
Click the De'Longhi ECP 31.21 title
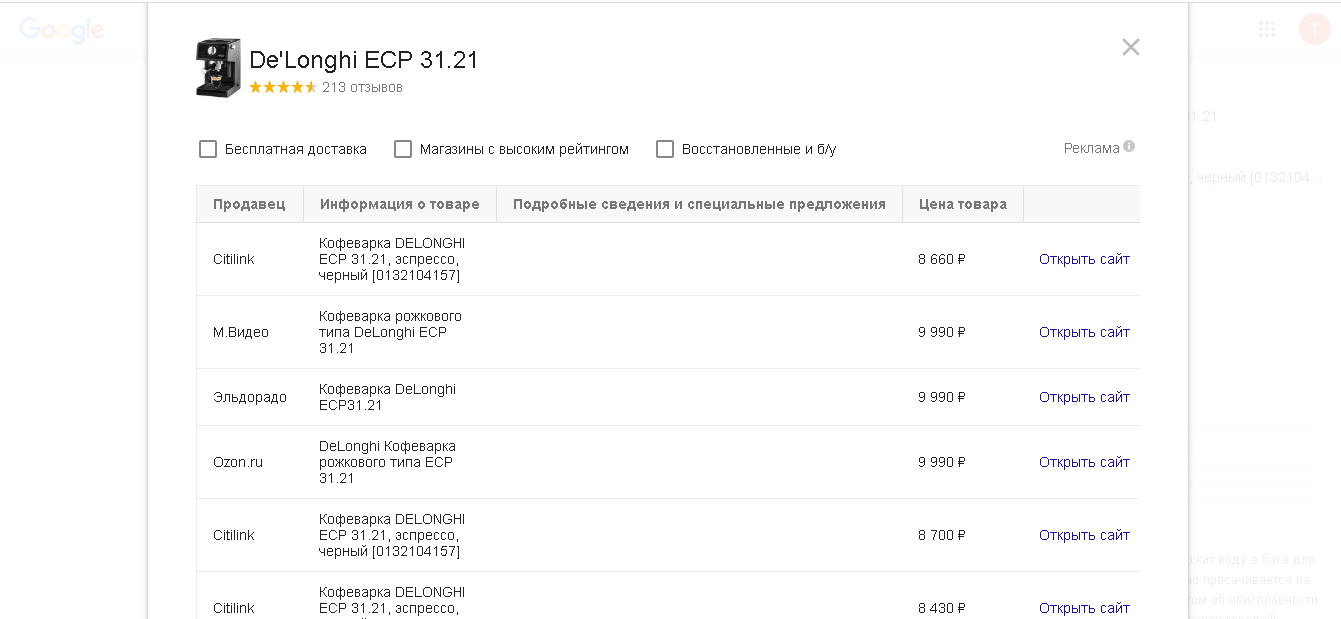364,60
